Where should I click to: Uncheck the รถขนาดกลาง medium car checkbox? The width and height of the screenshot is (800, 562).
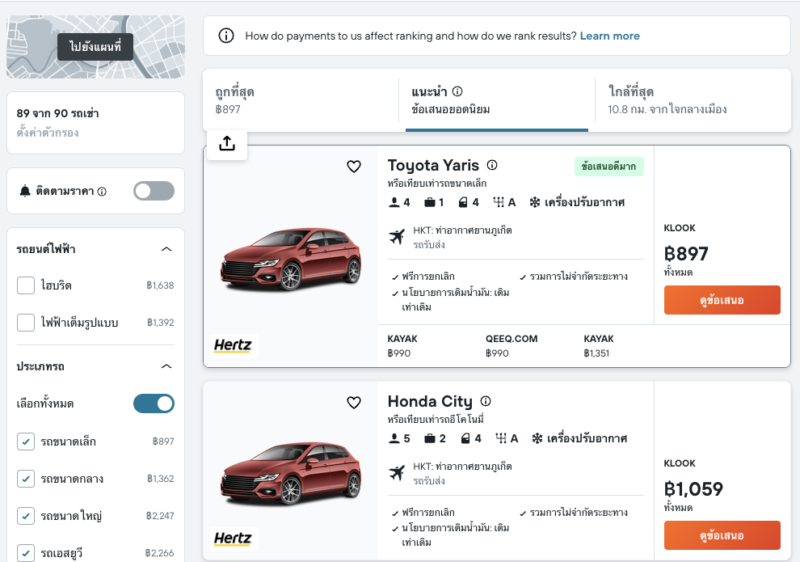coord(26,478)
